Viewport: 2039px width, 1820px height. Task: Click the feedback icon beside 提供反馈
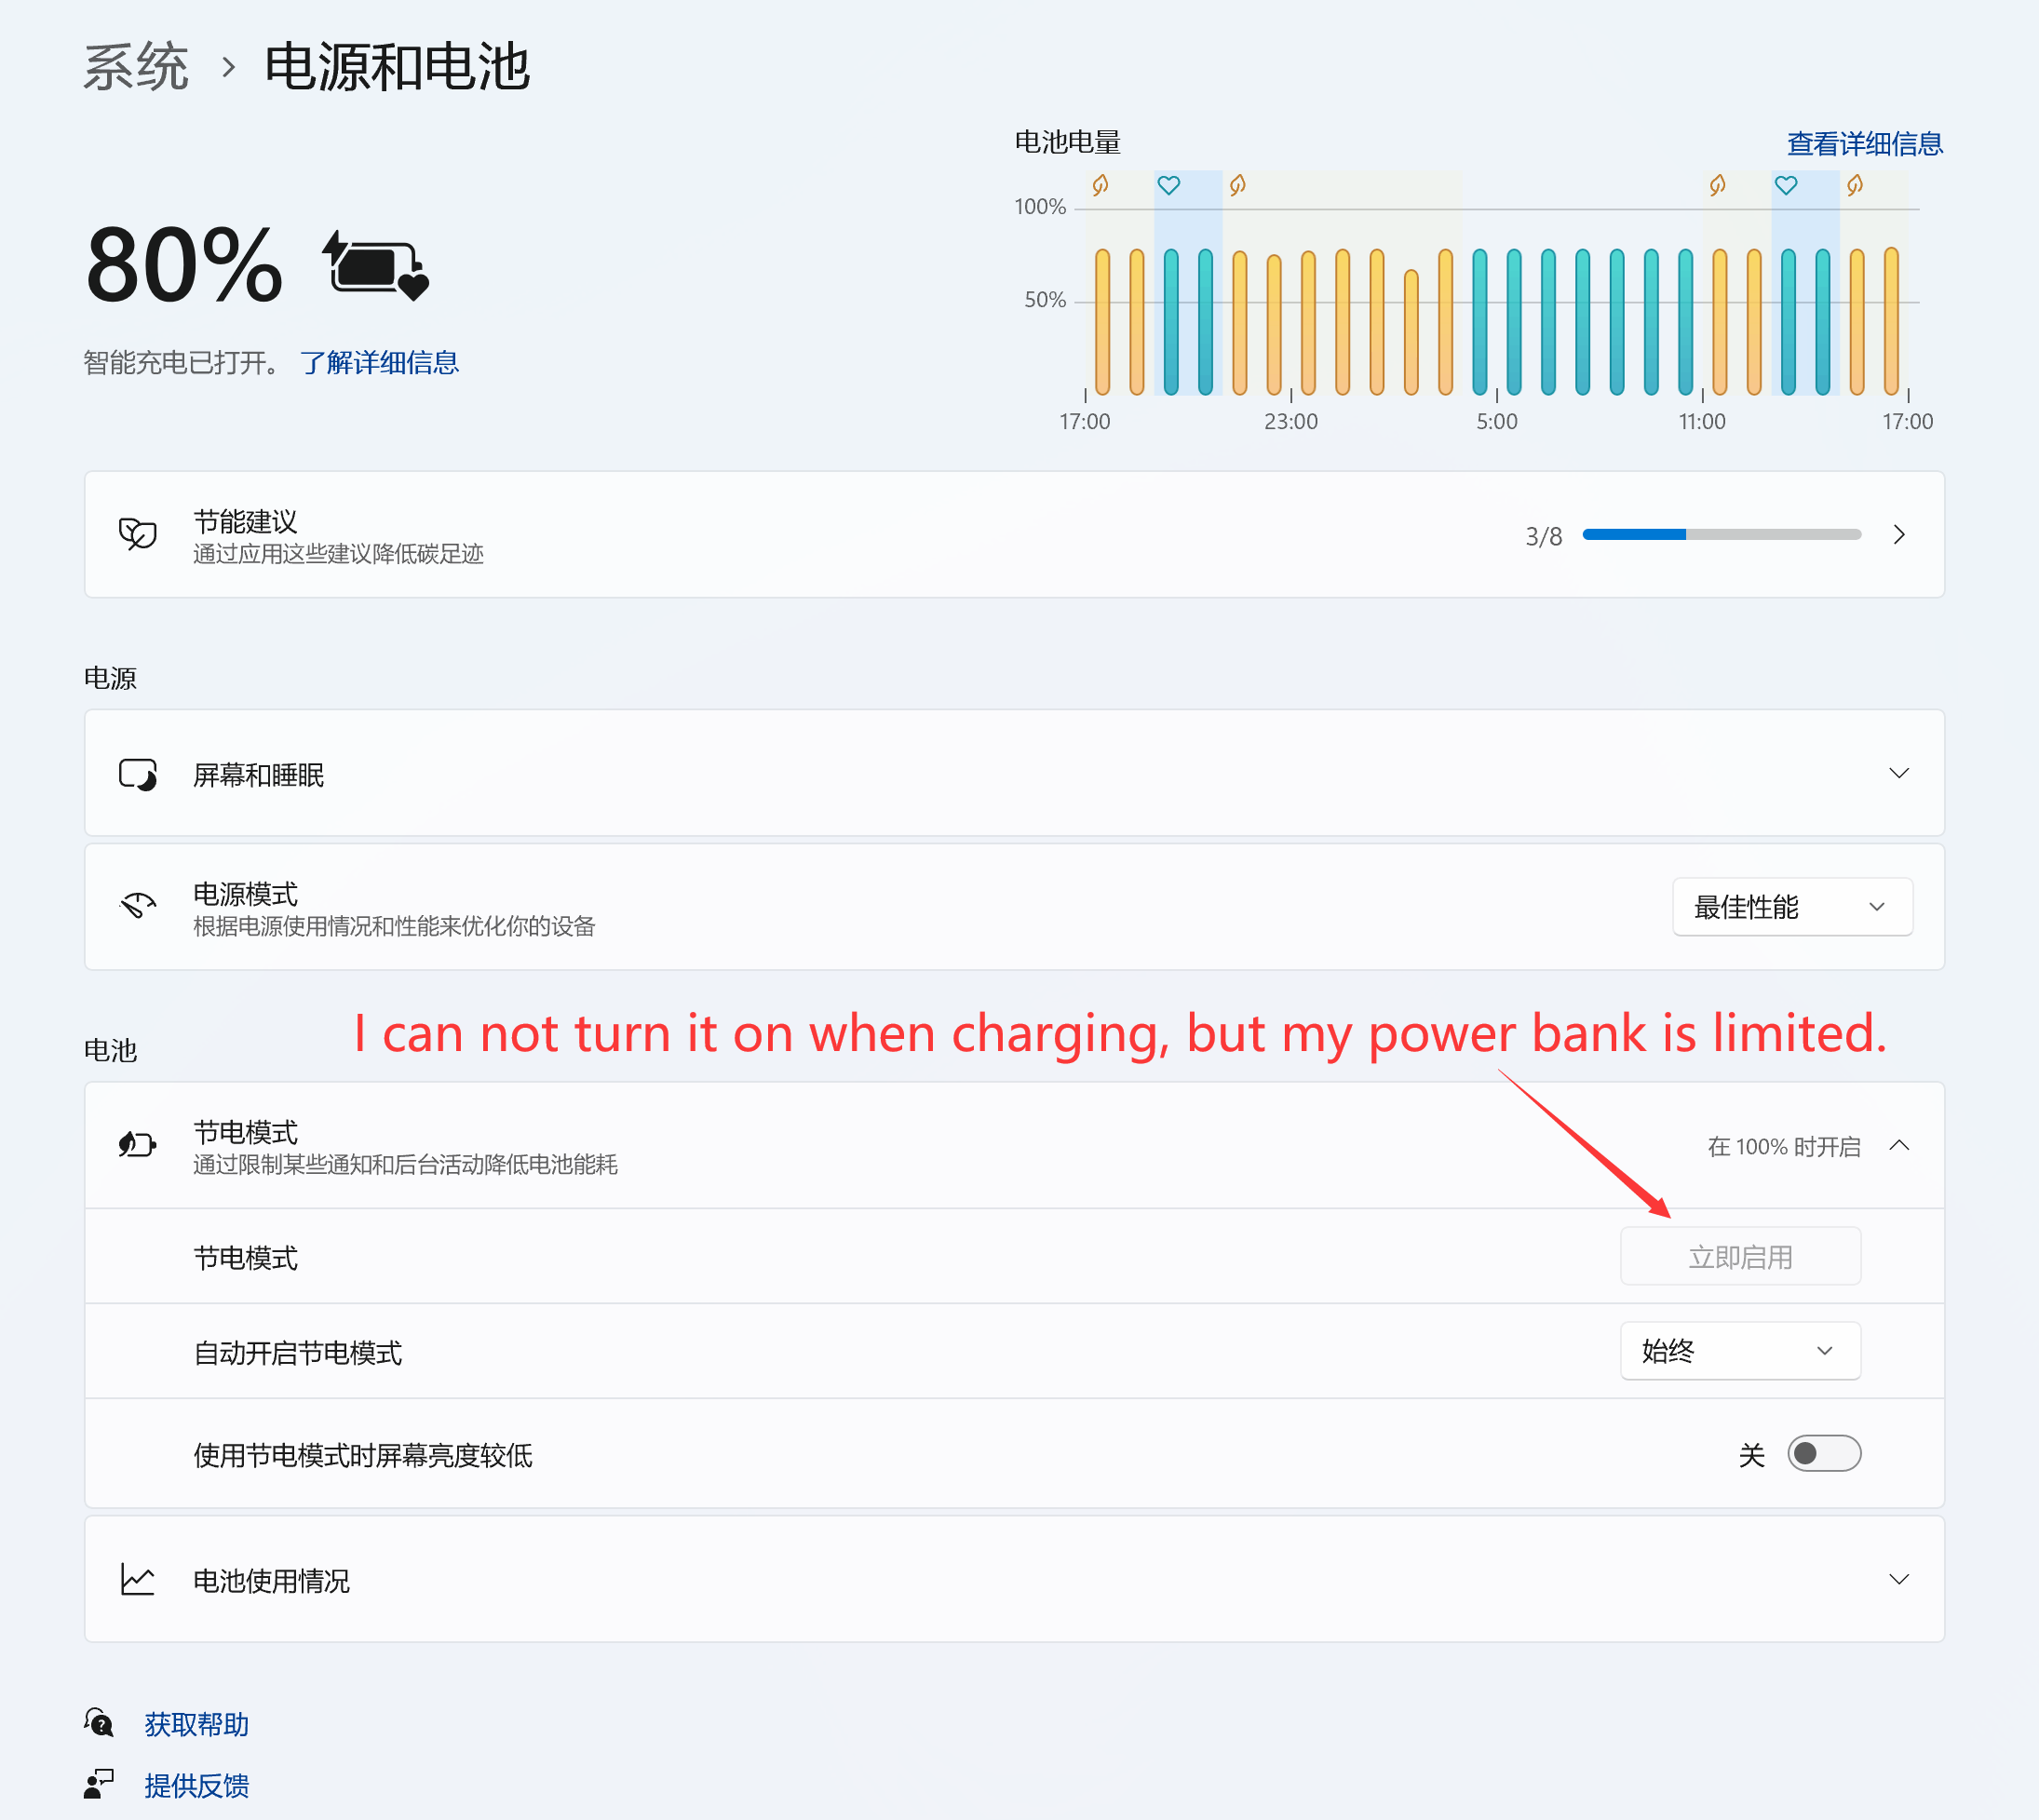99,1784
